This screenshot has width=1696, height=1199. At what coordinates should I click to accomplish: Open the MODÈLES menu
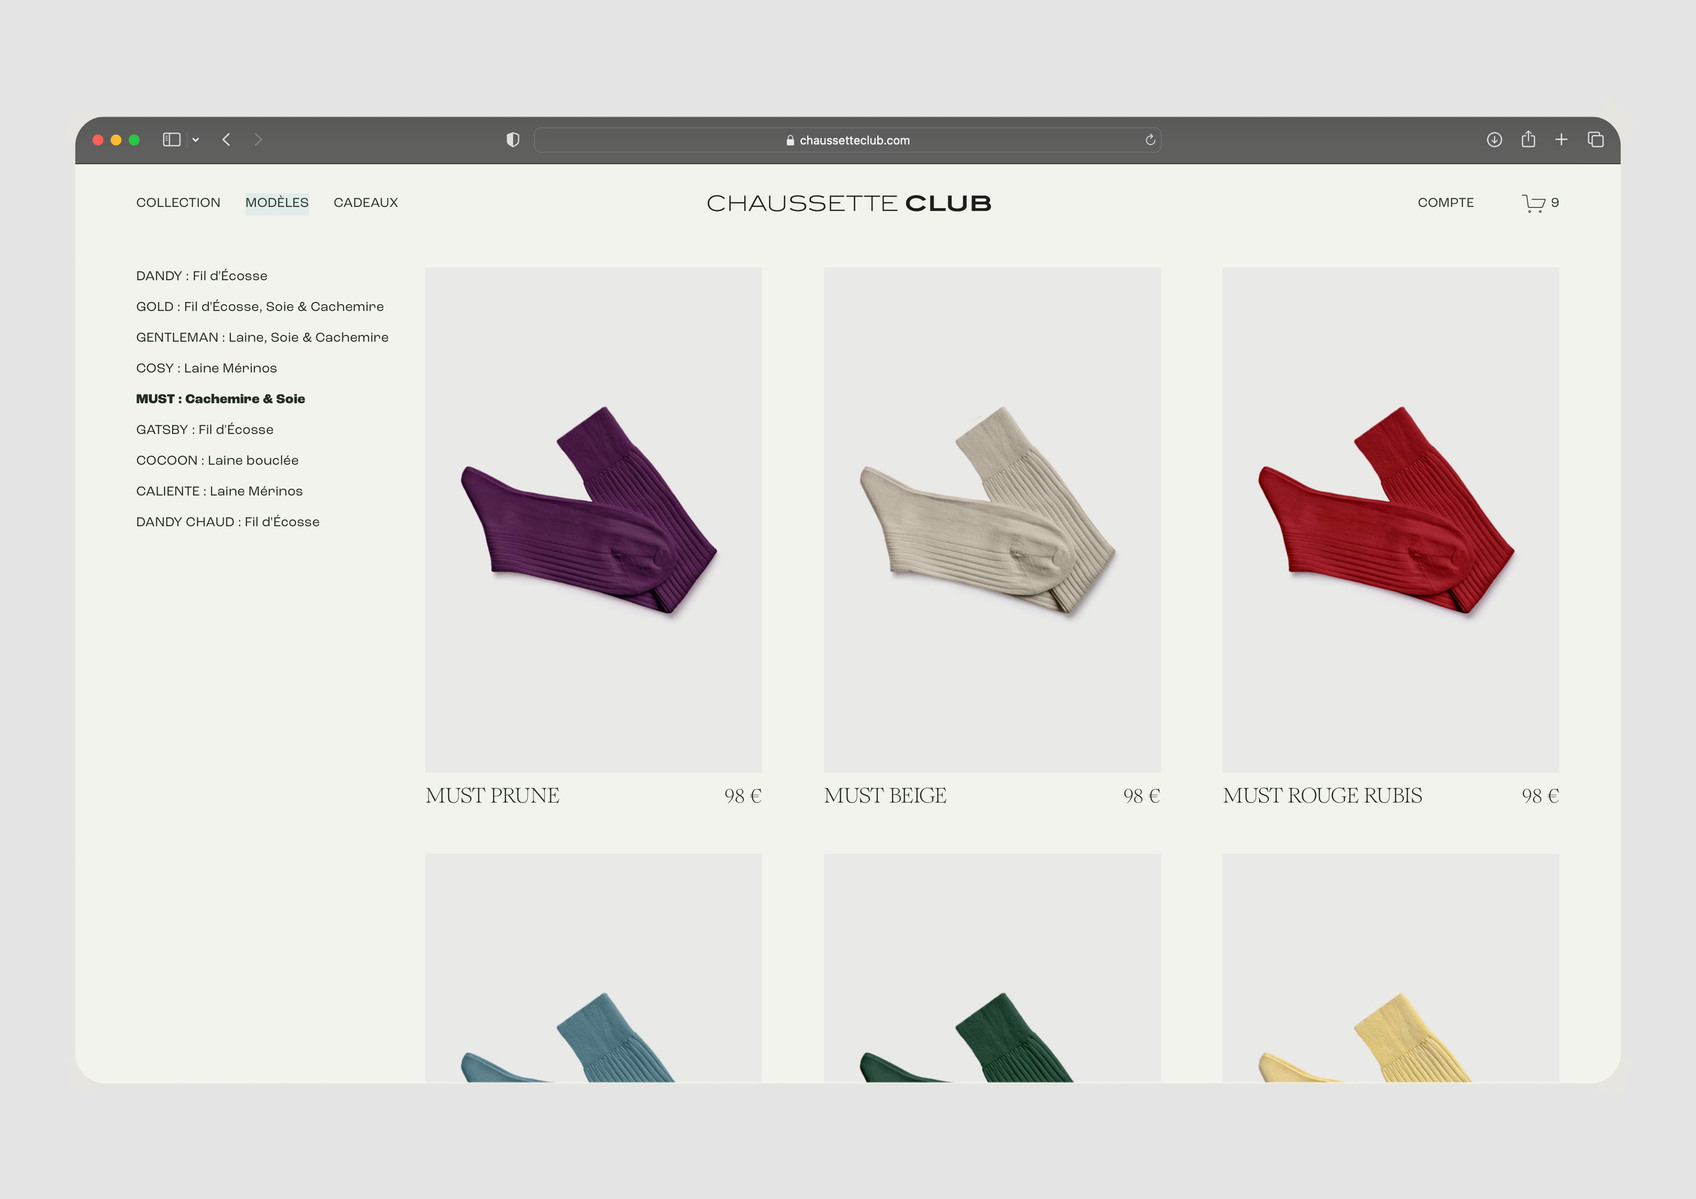pos(277,203)
